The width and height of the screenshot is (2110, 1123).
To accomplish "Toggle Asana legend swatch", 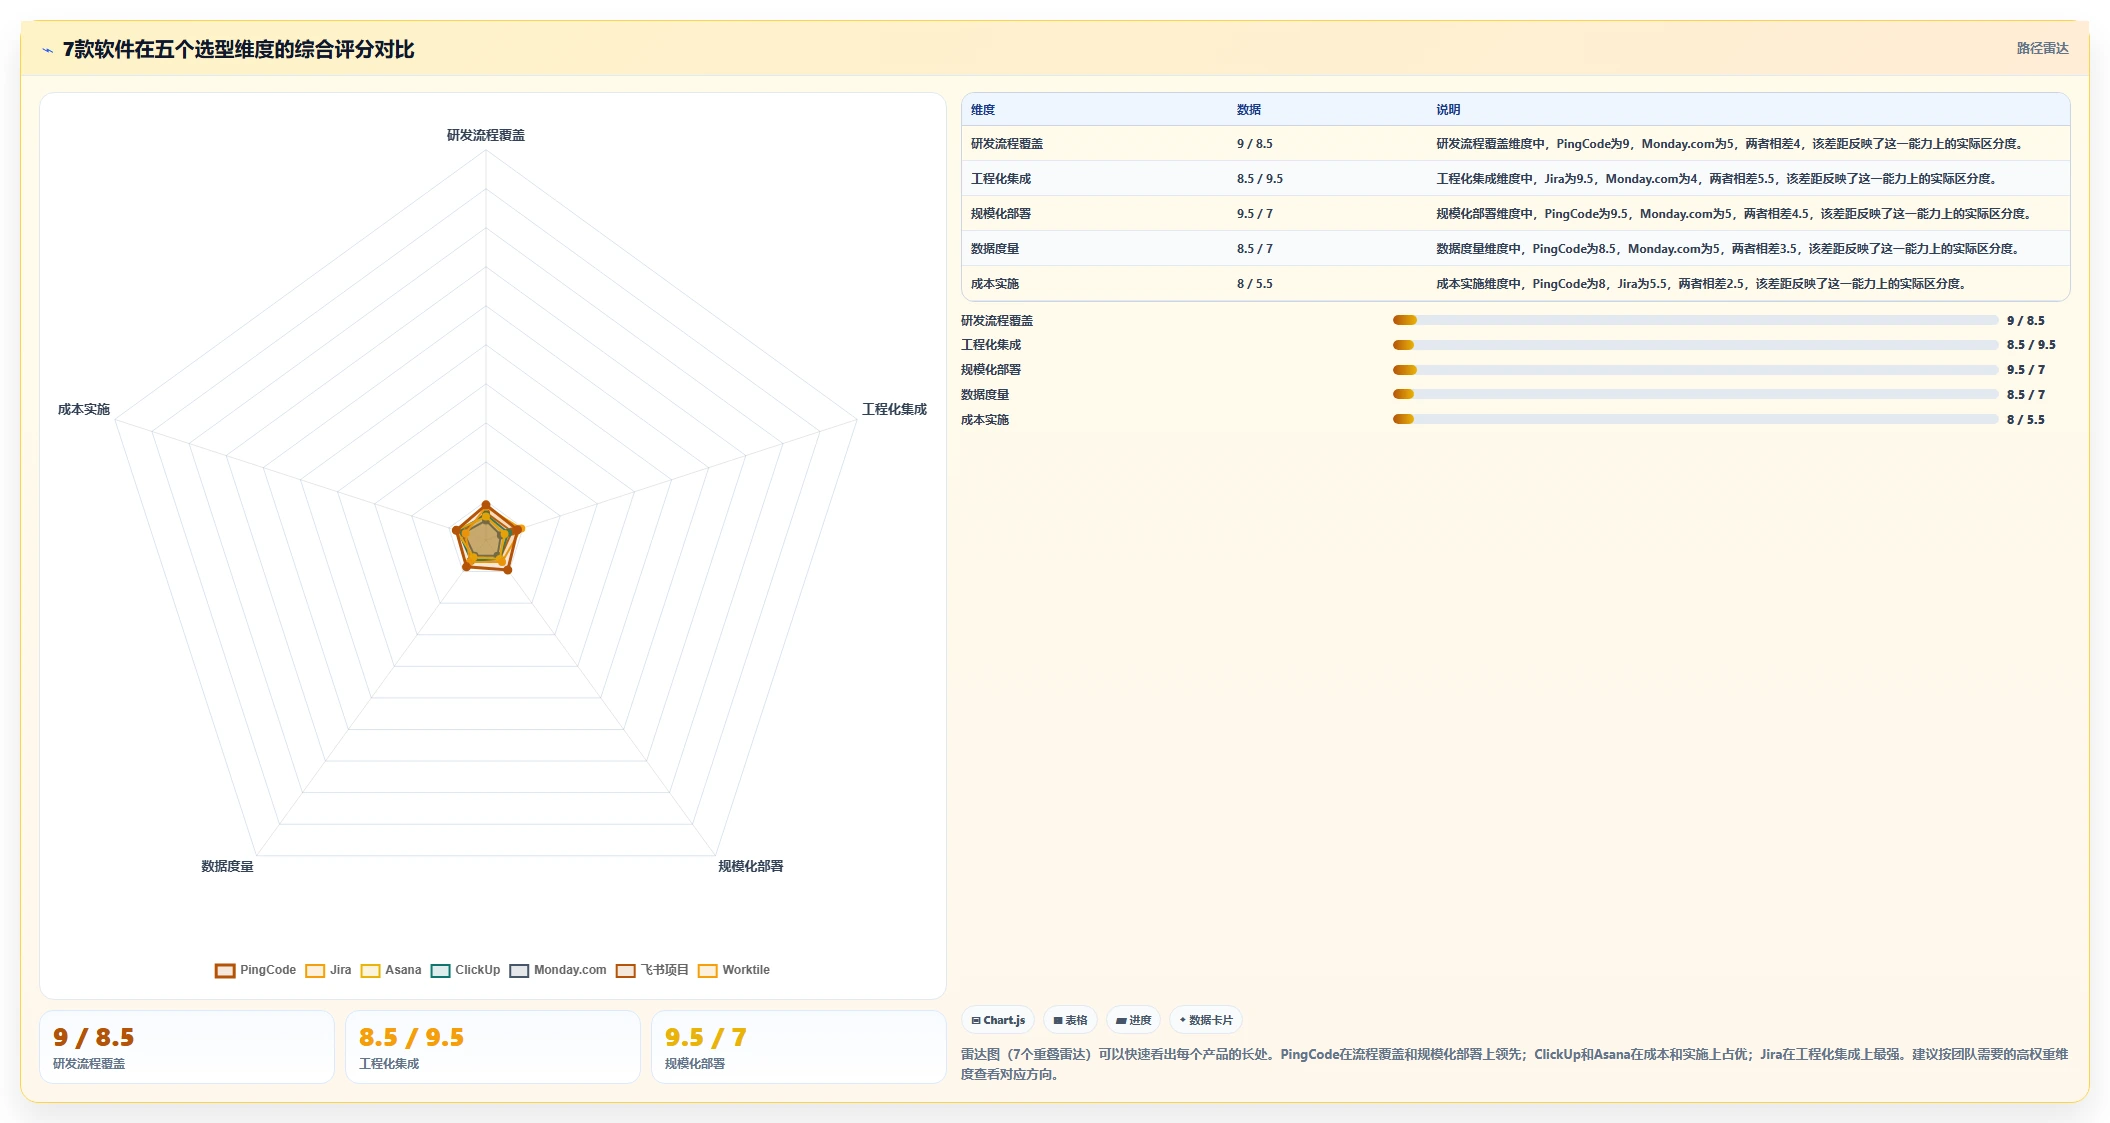I will click(370, 970).
